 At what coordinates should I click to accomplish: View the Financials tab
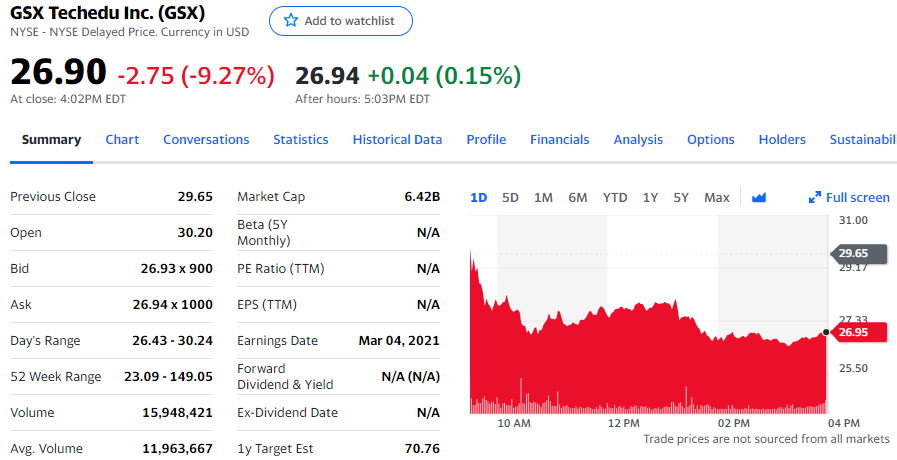pyautogui.click(x=560, y=140)
